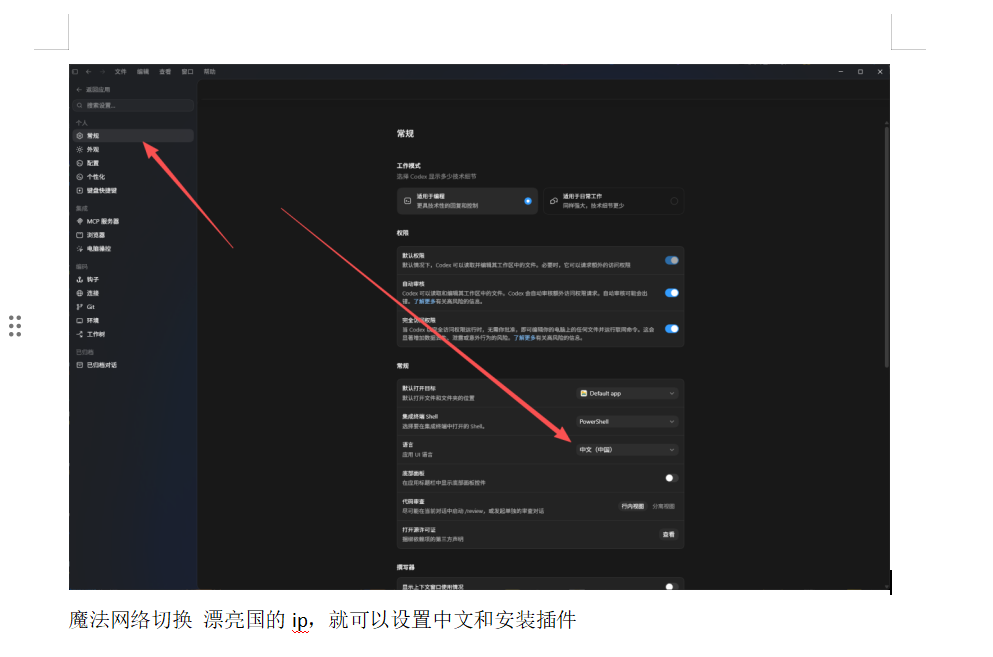Click the 配置 icon in sidebar
Viewport: 993px width, 657px height.
coord(80,163)
